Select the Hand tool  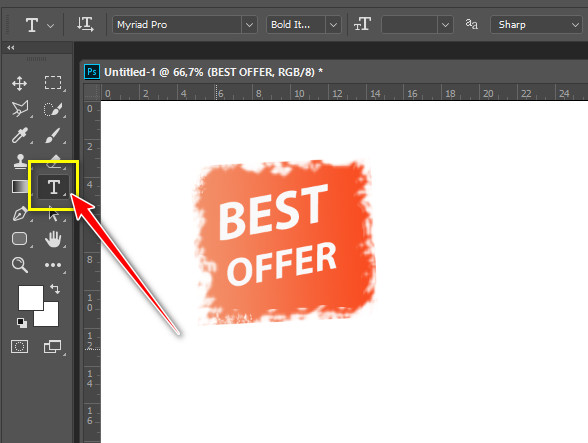pyautogui.click(x=53, y=239)
